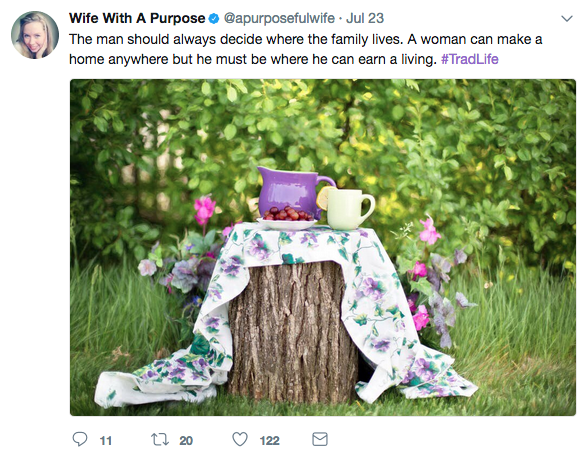Select the tweet text about the family
The image size is (587, 457).
coord(305,49)
